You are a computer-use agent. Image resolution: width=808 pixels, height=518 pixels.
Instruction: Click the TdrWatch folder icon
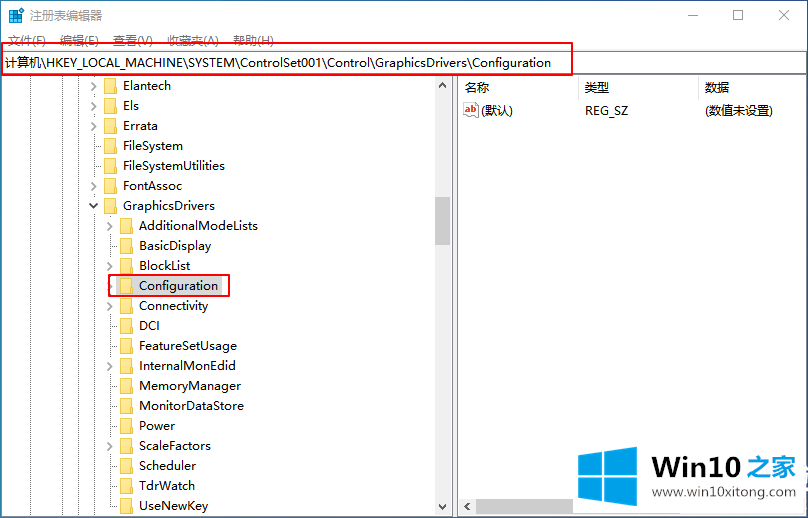click(126, 486)
